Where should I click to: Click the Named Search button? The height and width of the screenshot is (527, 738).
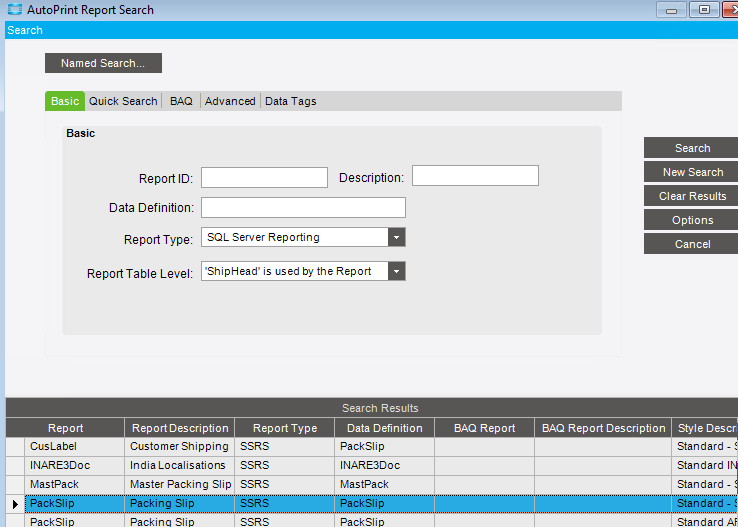click(103, 63)
